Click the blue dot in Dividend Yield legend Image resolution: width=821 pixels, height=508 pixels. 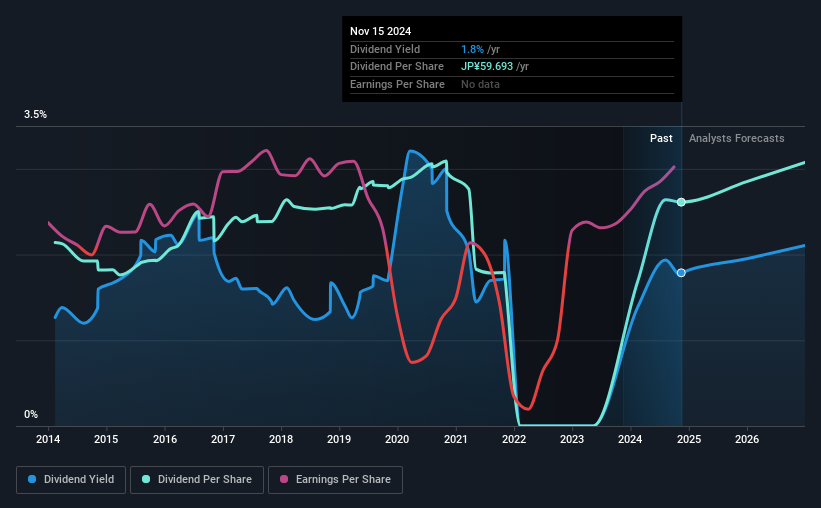[33, 480]
